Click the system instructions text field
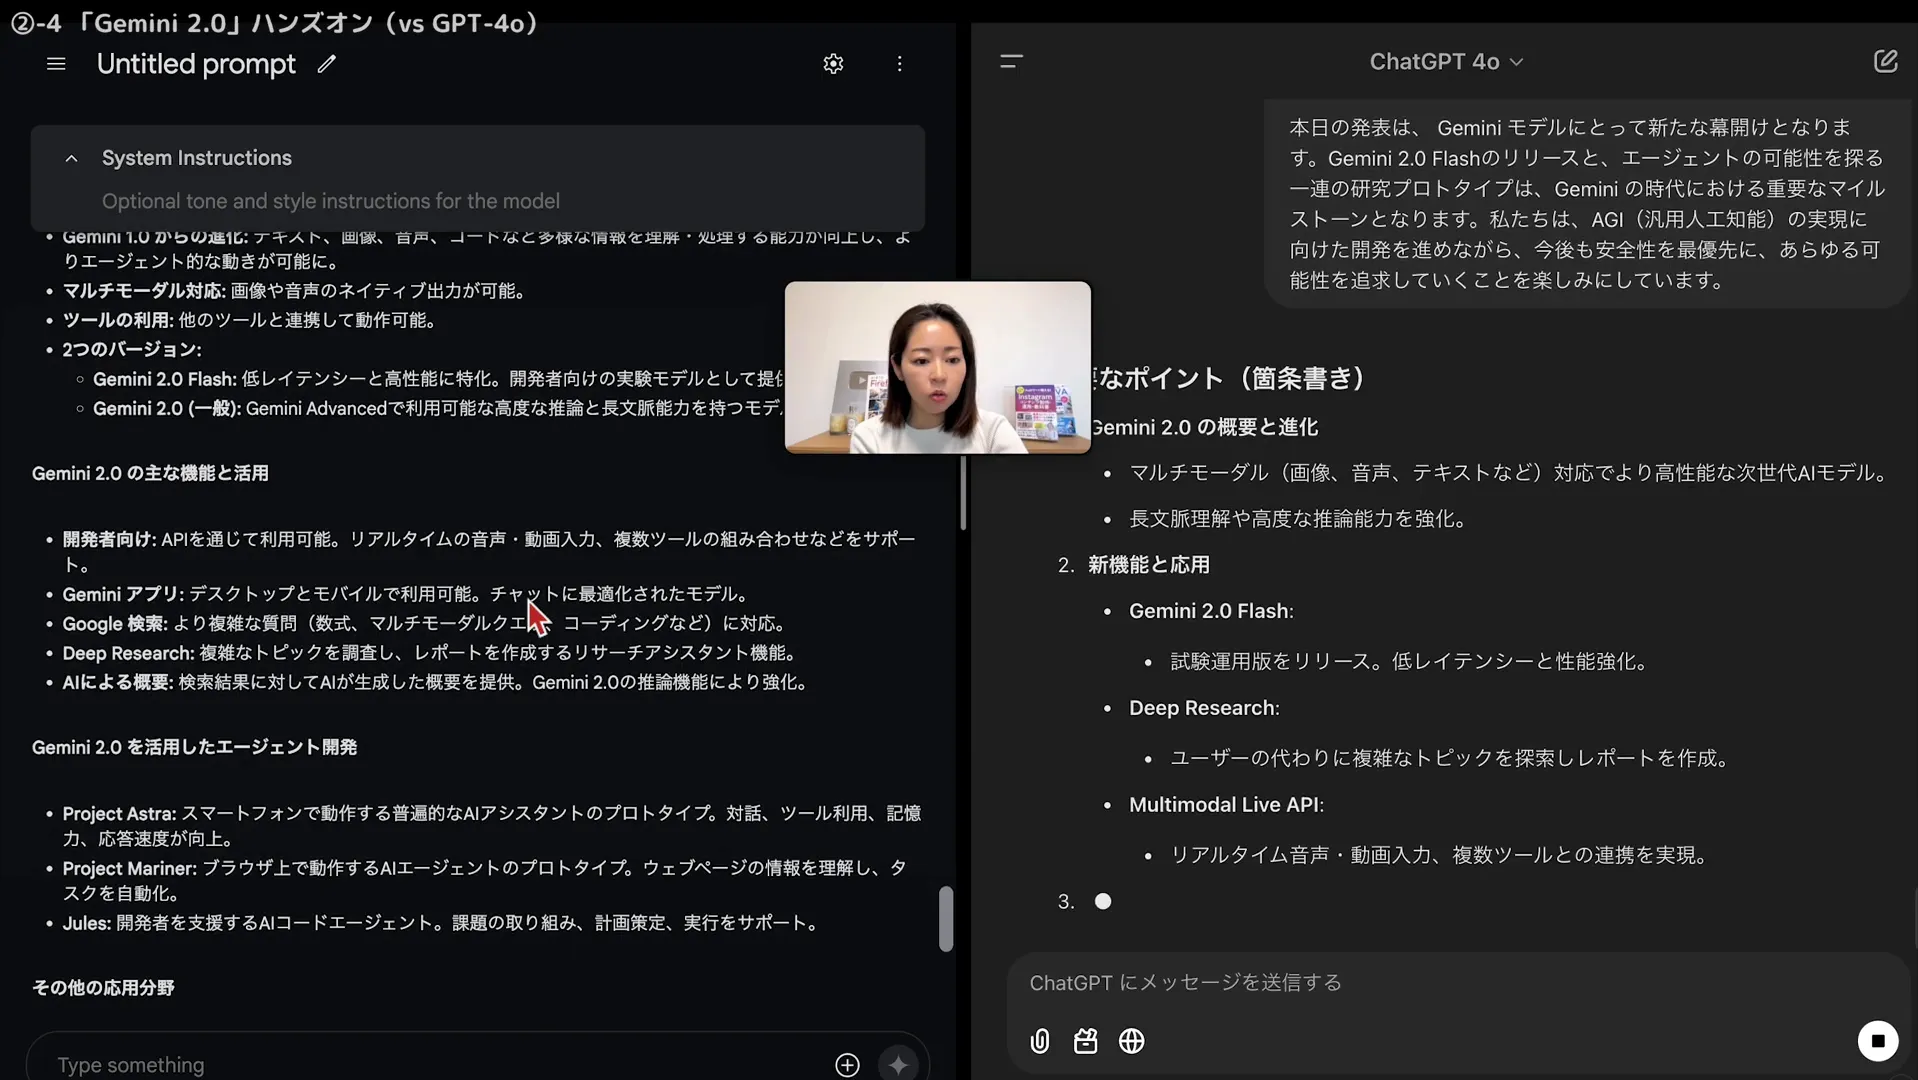The height and width of the screenshot is (1080, 1918). point(330,201)
